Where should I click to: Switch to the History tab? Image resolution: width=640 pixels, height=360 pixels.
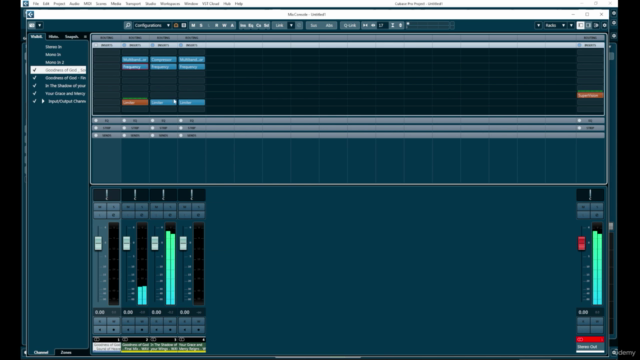[53, 37]
